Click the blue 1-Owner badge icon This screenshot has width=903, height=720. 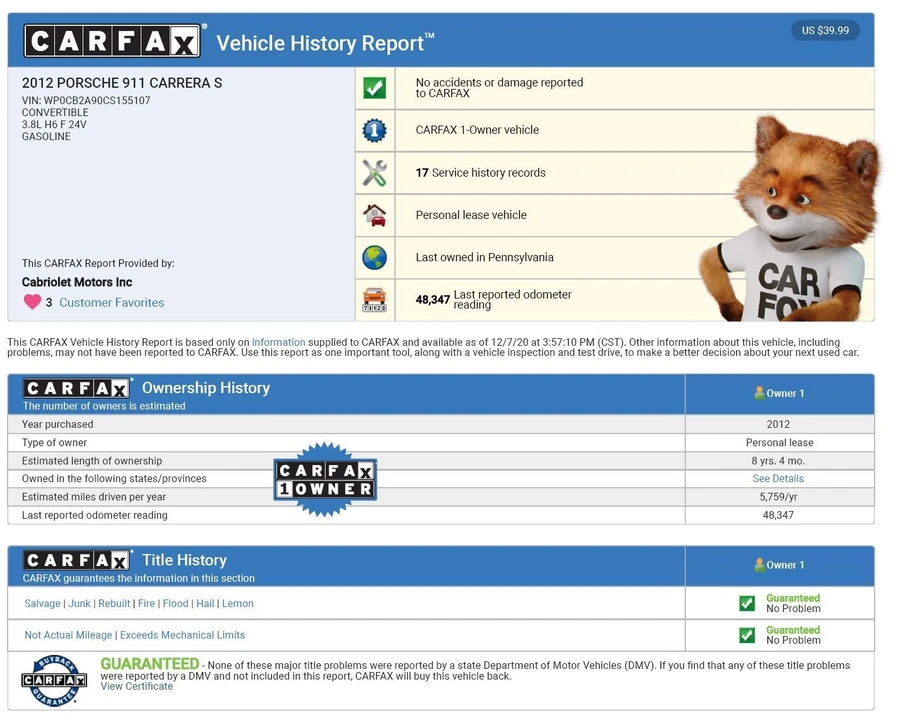pyautogui.click(x=374, y=130)
